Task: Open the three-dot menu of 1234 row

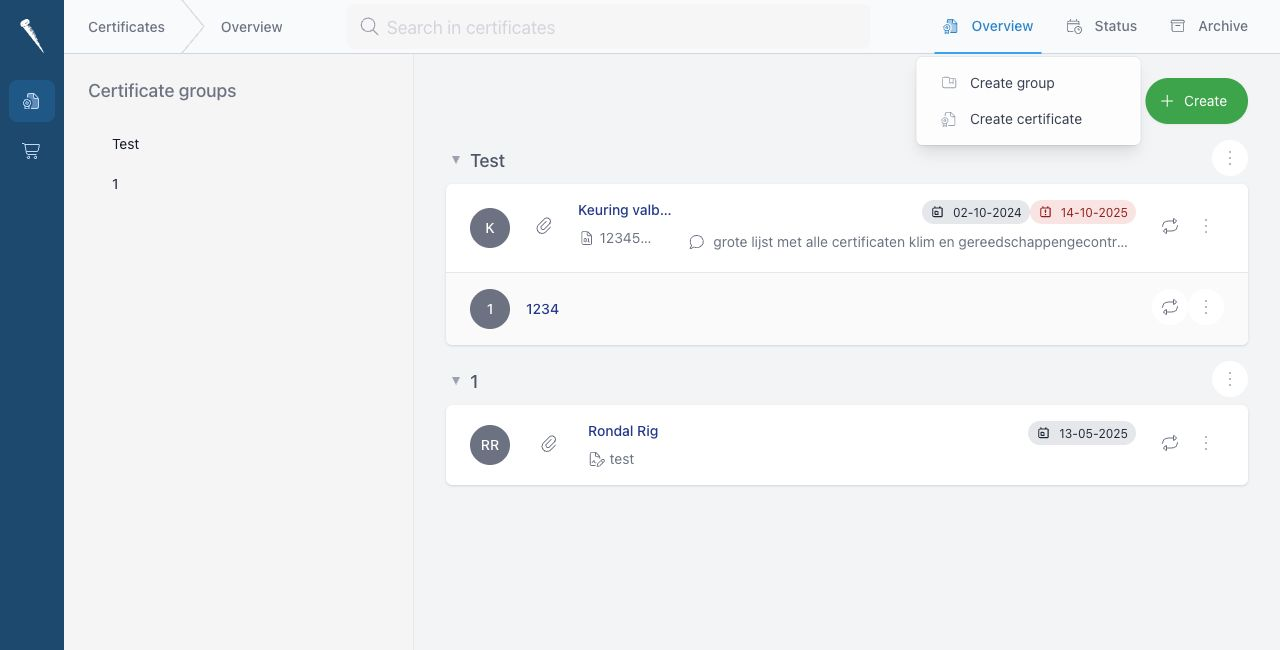Action: 1206,307
